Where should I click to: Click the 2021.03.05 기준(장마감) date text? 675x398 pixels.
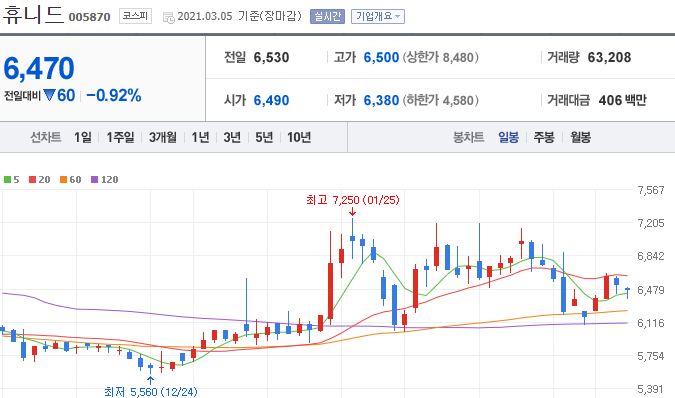(239, 16)
